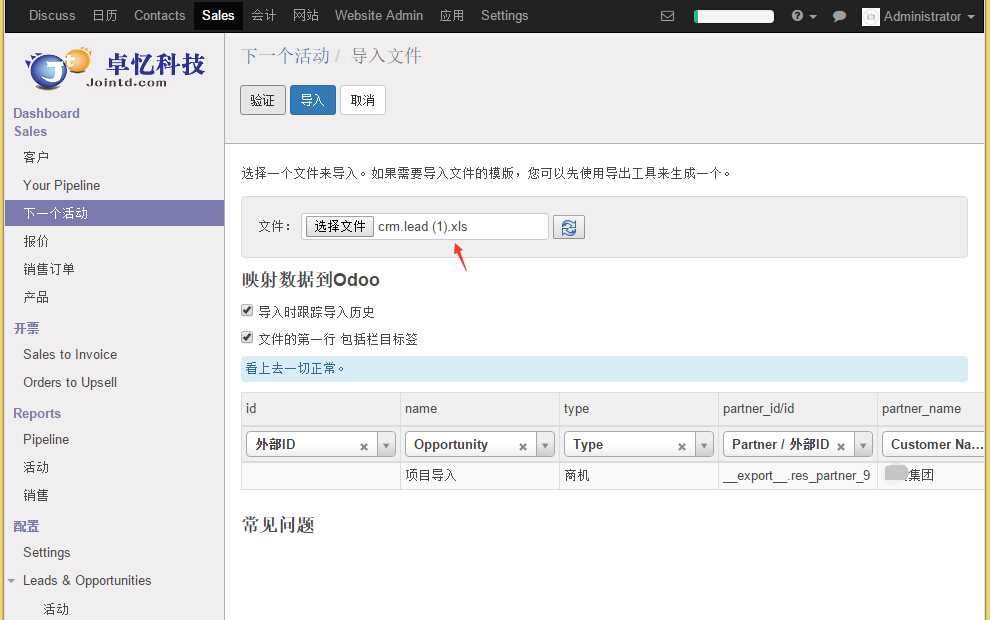Click the Administrator avatar image
This screenshot has height=620, width=990.
870,16
